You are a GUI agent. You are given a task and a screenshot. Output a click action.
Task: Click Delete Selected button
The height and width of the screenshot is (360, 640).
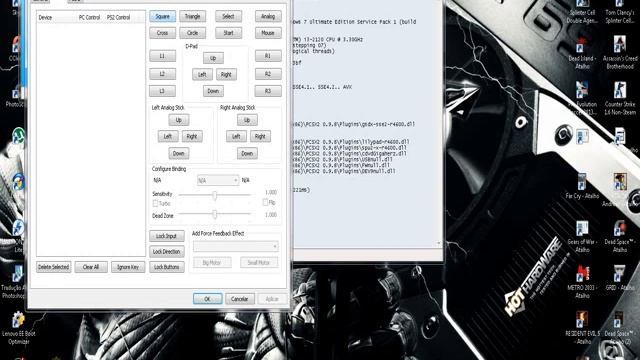(53, 267)
